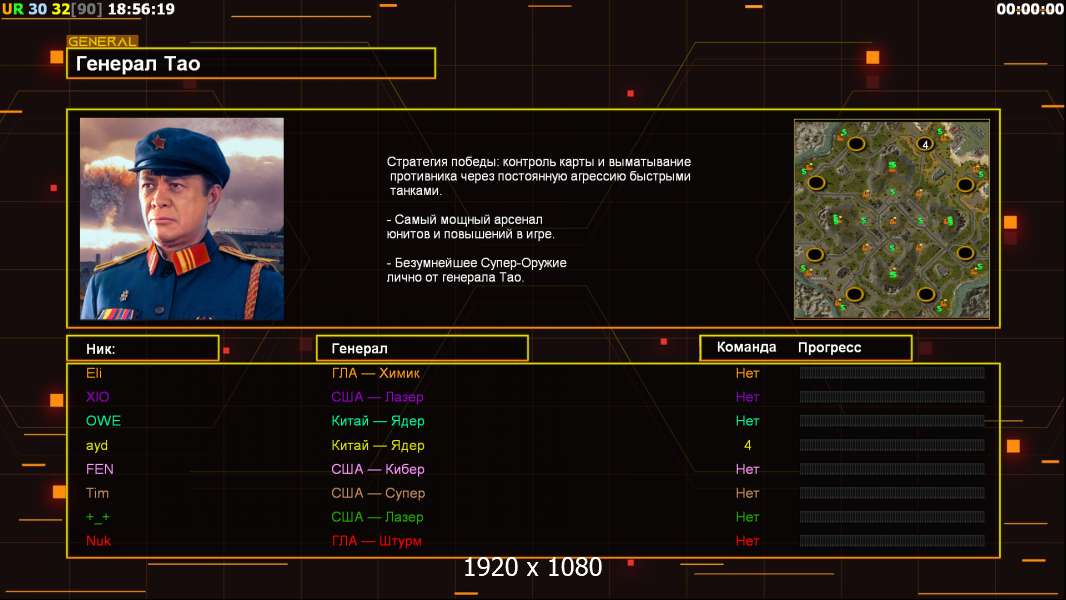Open Nuk's "ГЛА — Штурм" general entry
The image size is (1066, 600).
[x=376, y=541]
